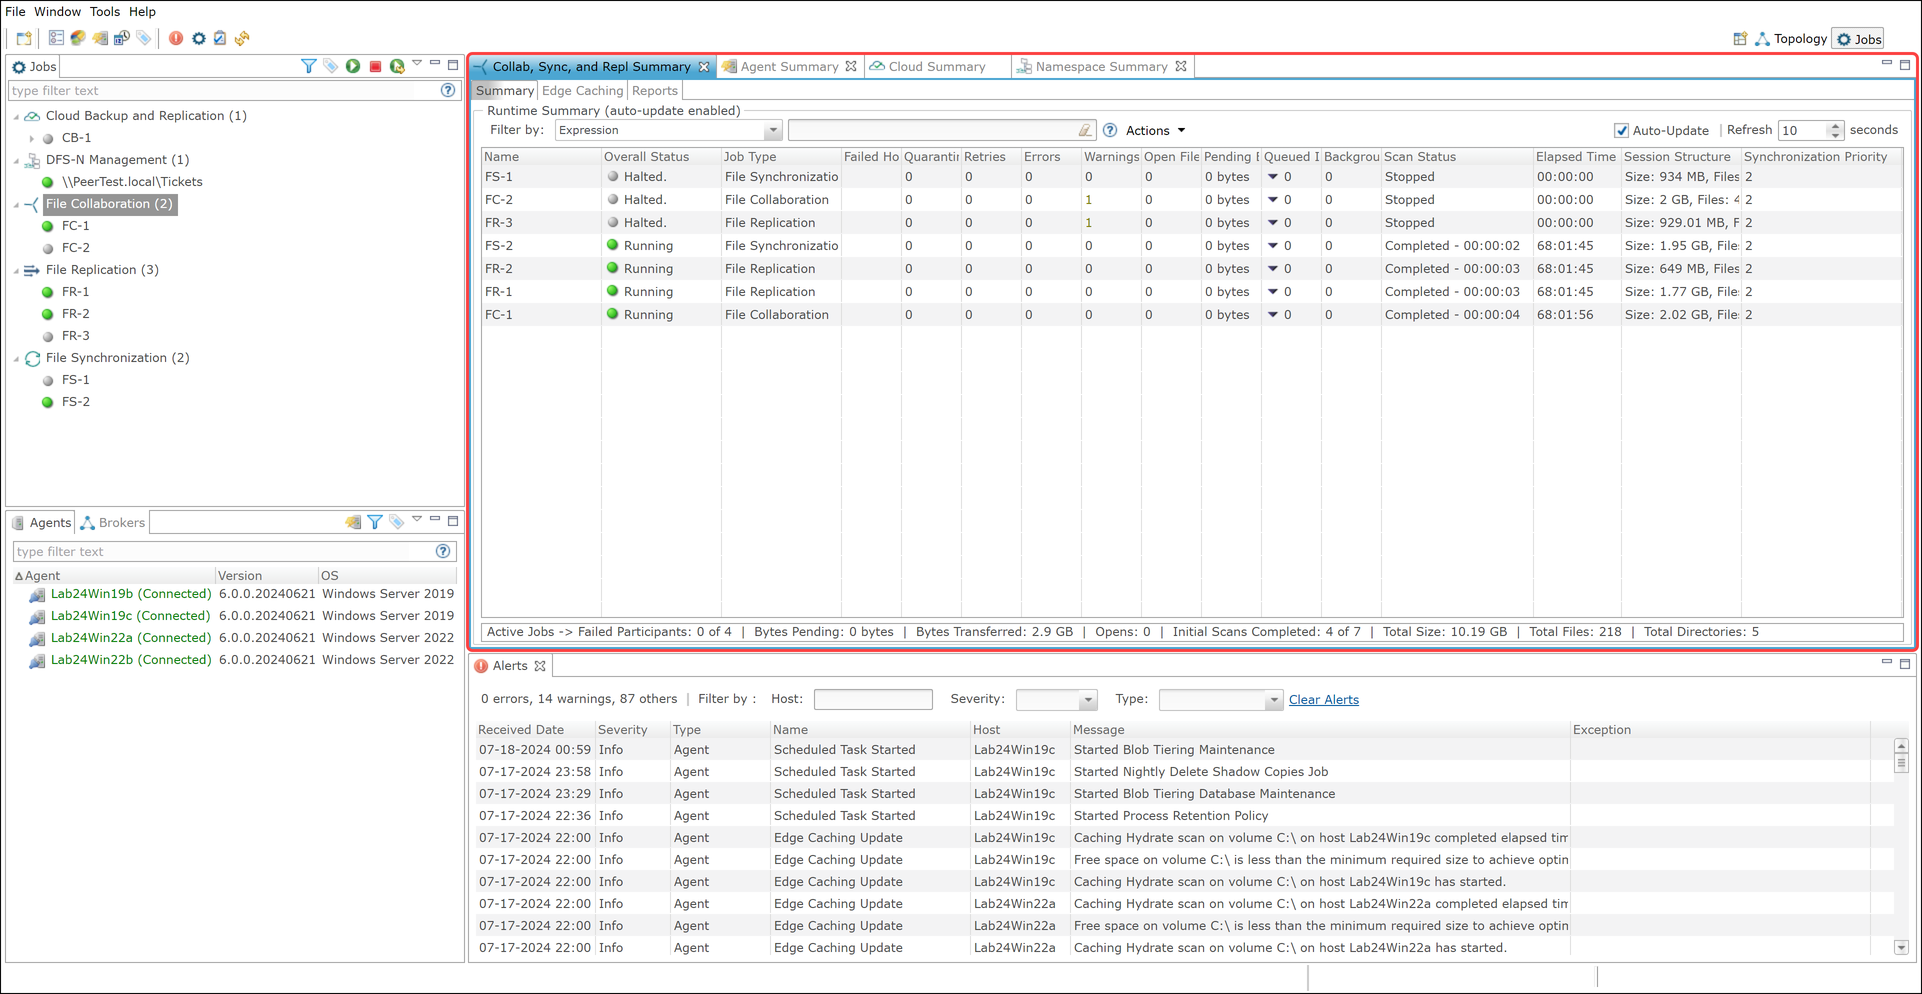
Task: Click help icon in Jobs filter box
Action: coord(448,90)
